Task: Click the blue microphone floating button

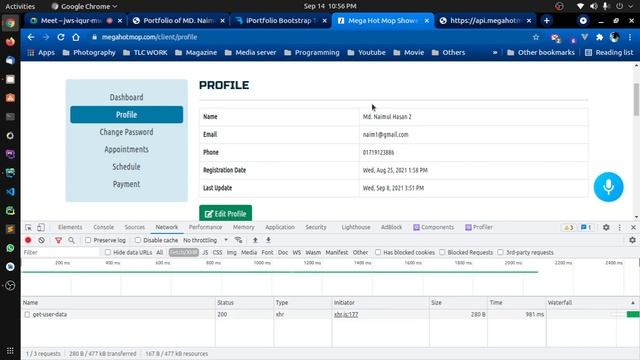Action: [x=608, y=187]
